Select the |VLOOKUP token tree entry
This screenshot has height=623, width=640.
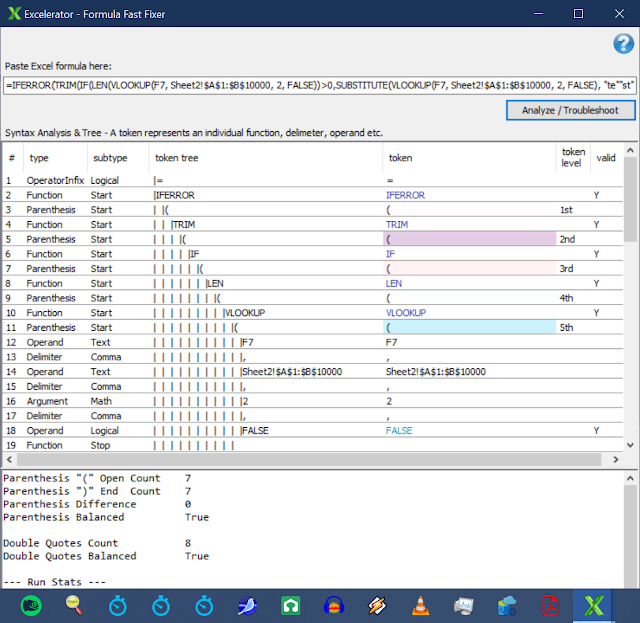tap(244, 313)
